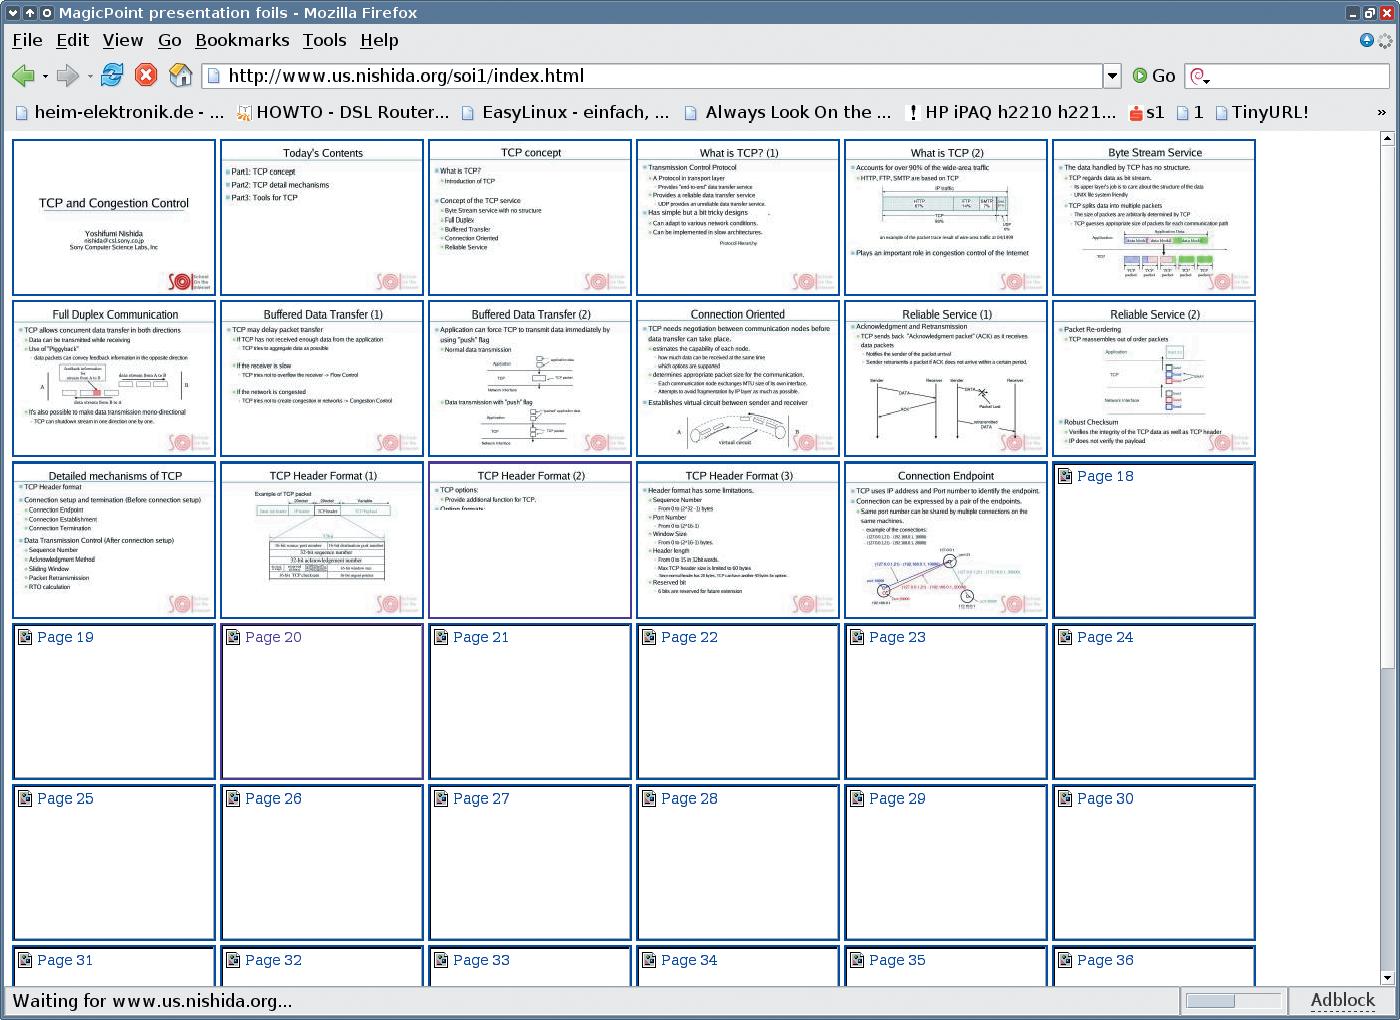The width and height of the screenshot is (1400, 1020).
Task: Open the View menu
Action: (x=123, y=40)
